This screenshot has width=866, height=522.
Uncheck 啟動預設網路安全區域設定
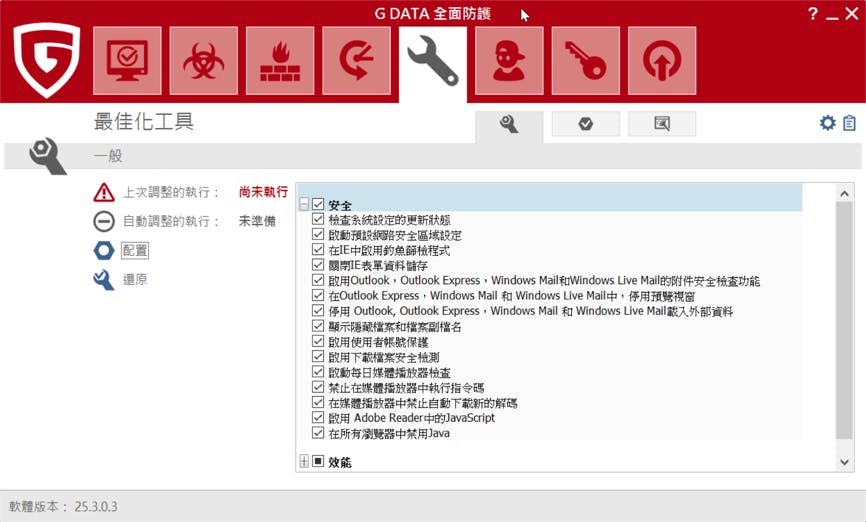[318, 235]
